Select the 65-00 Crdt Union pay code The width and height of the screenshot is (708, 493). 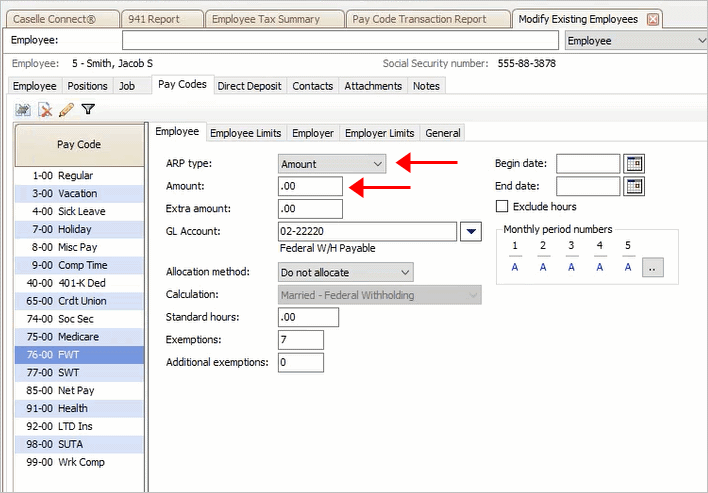click(79, 301)
